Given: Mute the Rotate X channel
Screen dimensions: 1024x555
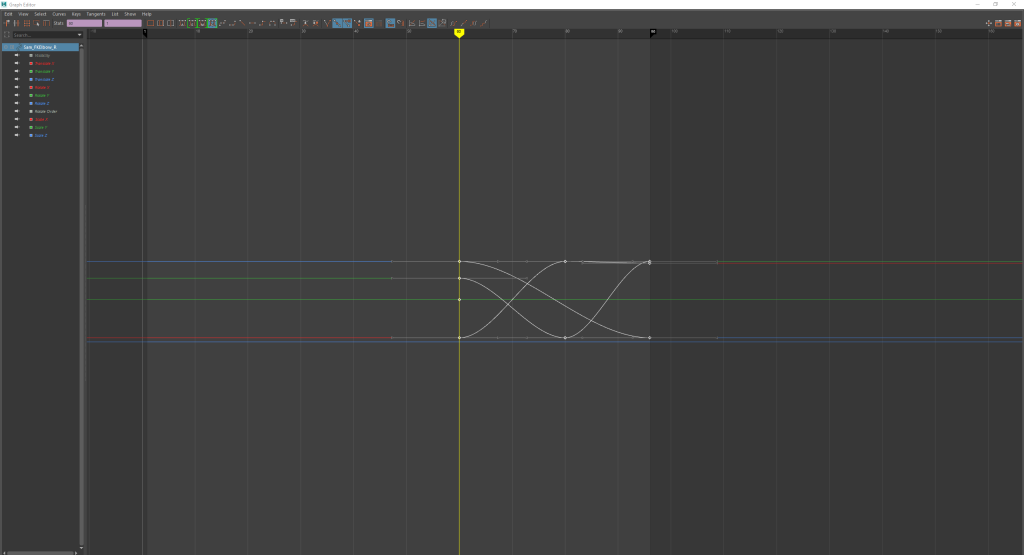Looking at the screenshot, I should click(x=17, y=87).
